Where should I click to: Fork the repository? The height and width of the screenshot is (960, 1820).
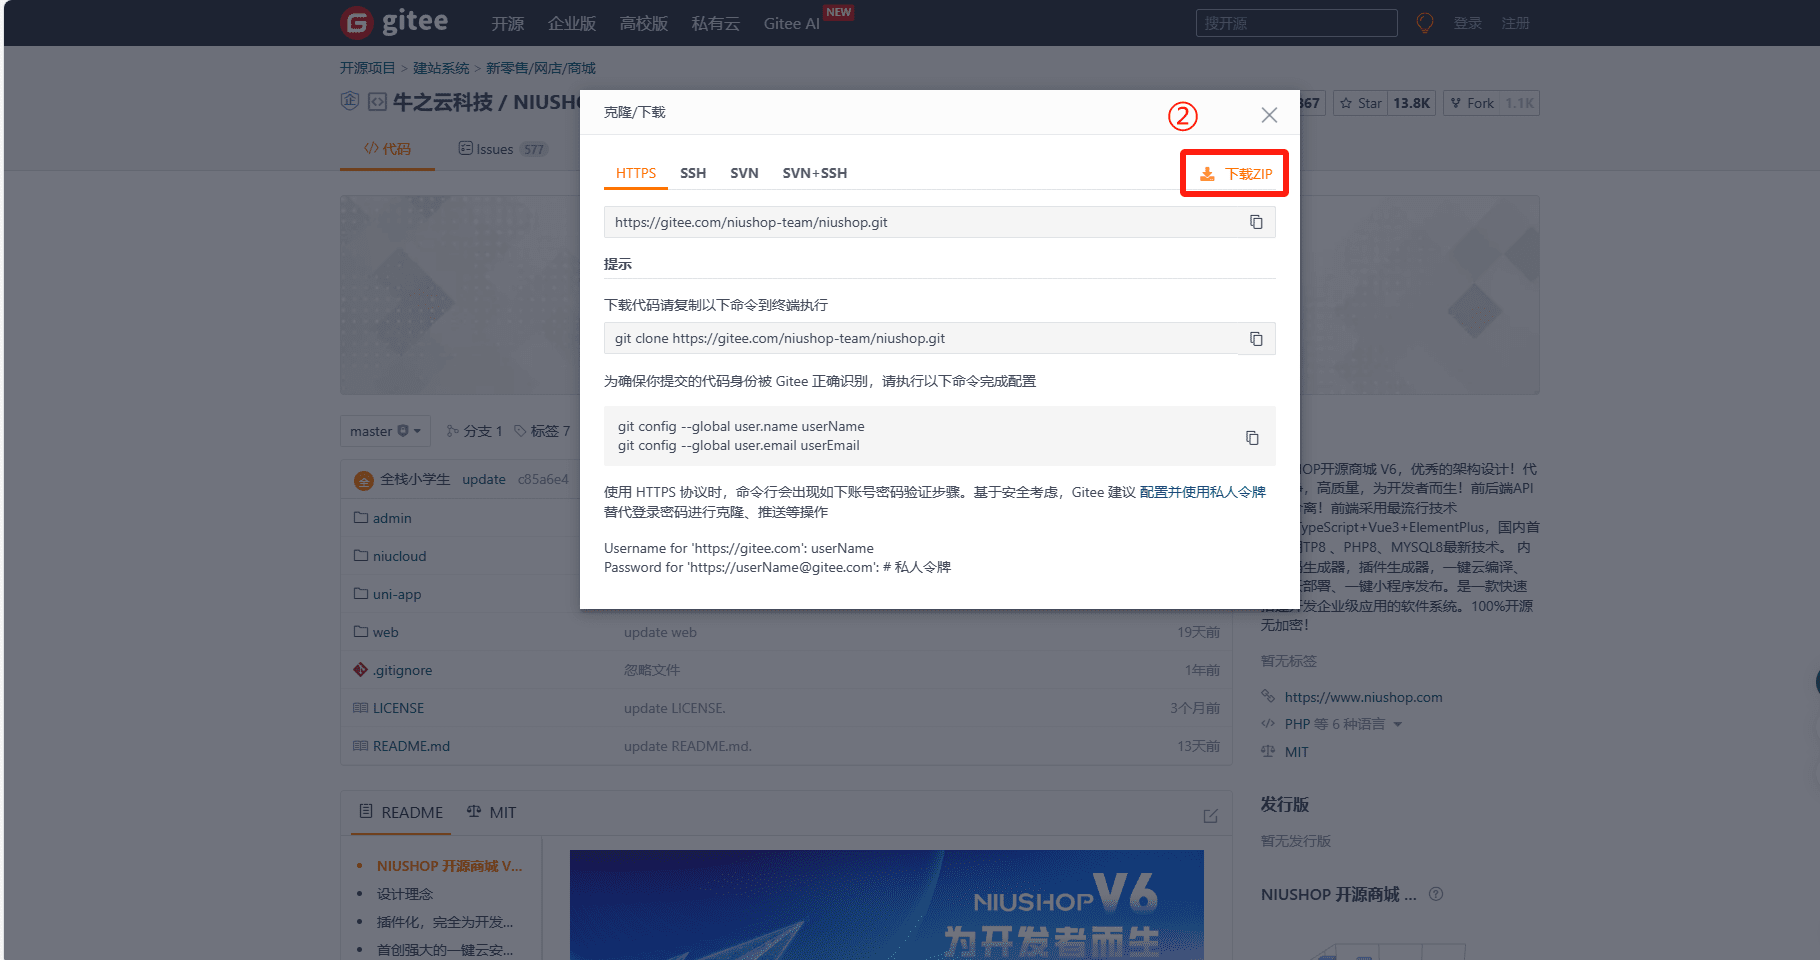point(1472,103)
